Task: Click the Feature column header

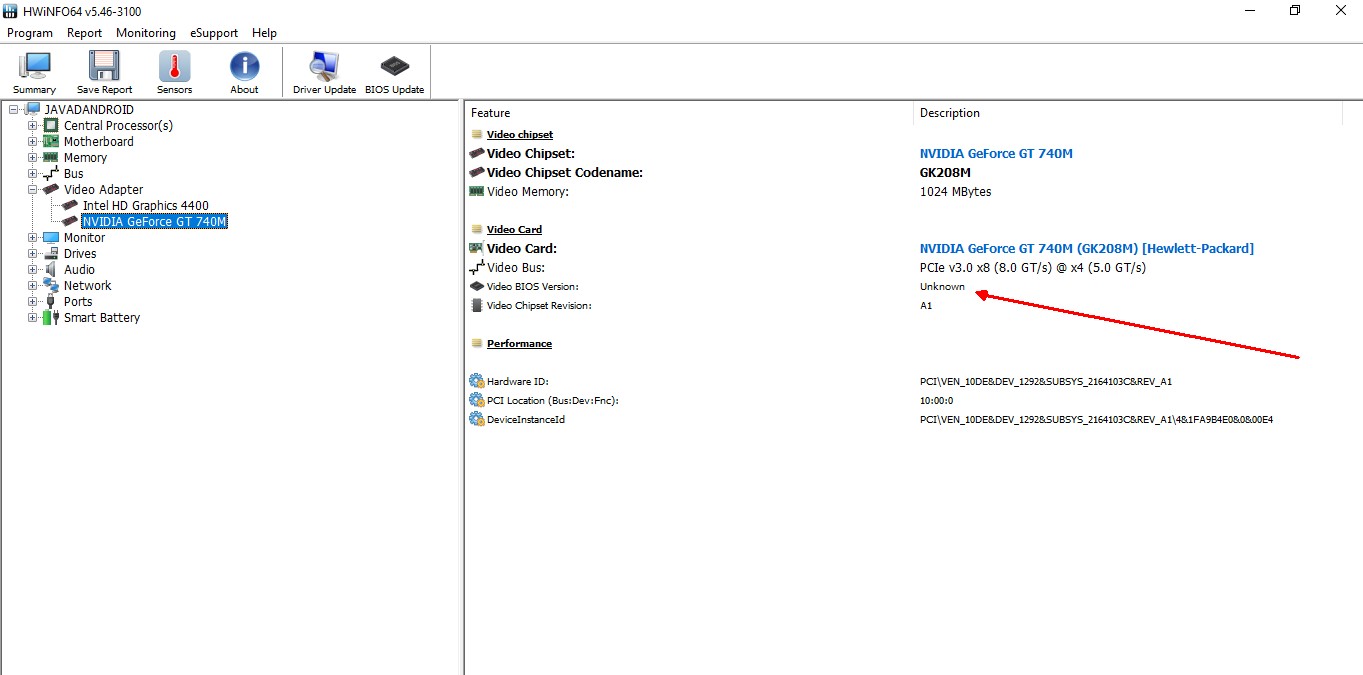Action: (x=490, y=113)
